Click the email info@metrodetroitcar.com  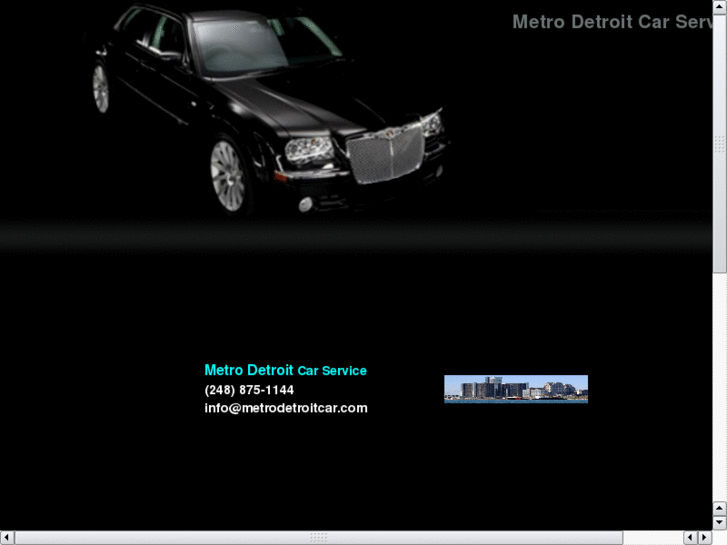tap(286, 408)
